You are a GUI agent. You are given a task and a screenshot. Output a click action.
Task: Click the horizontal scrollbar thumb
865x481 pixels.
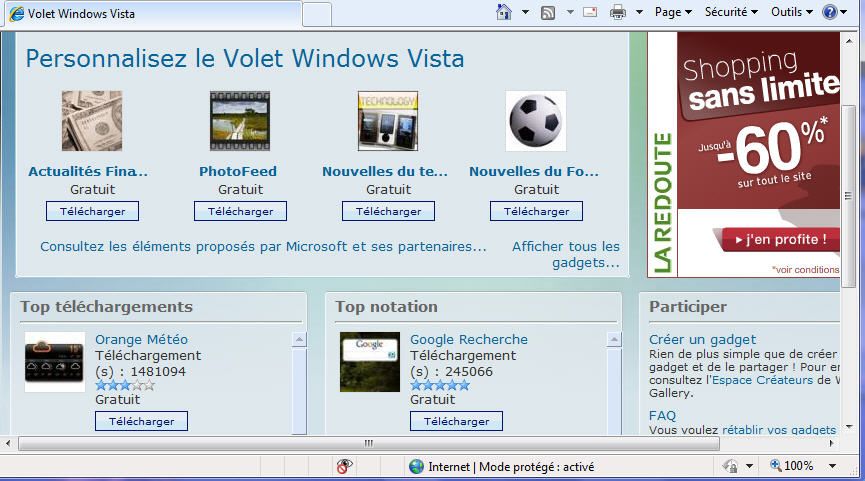coord(369,443)
